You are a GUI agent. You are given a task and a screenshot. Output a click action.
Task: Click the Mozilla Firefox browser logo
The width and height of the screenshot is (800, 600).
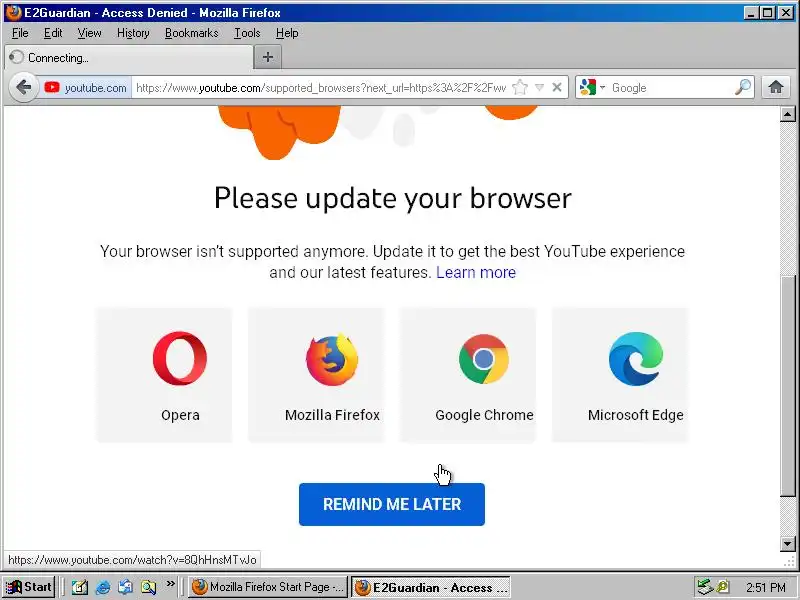(332, 359)
